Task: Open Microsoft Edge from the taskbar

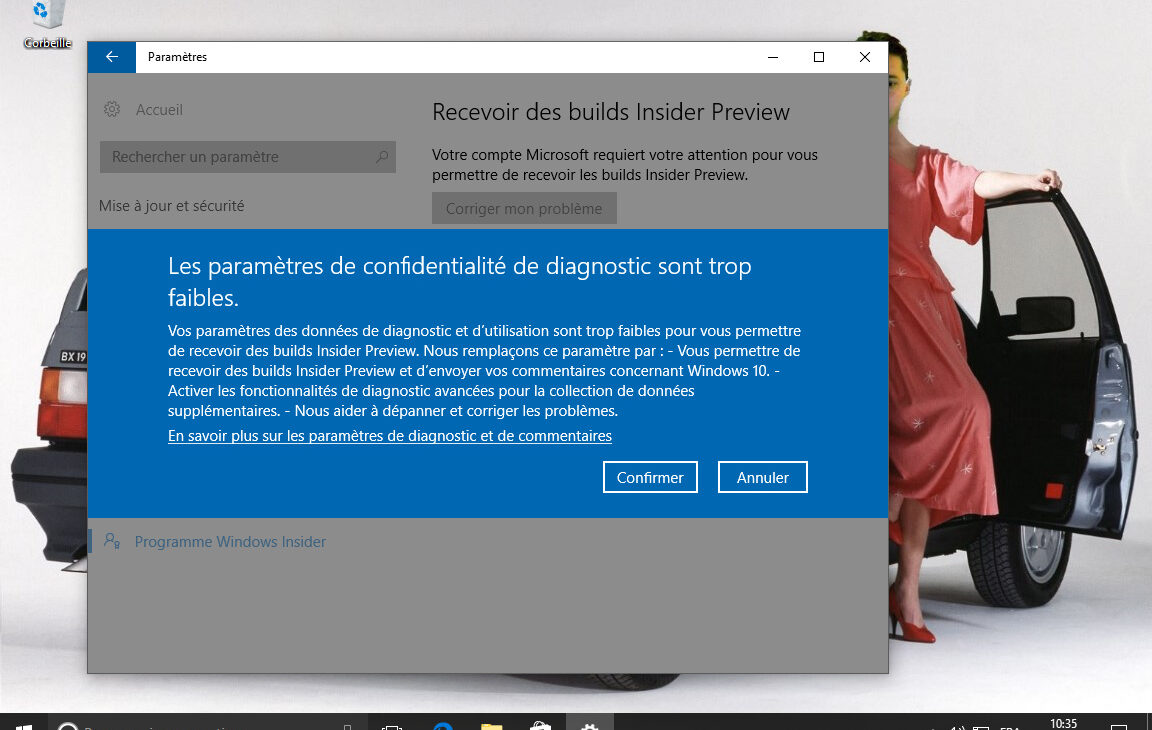Action: (441, 722)
